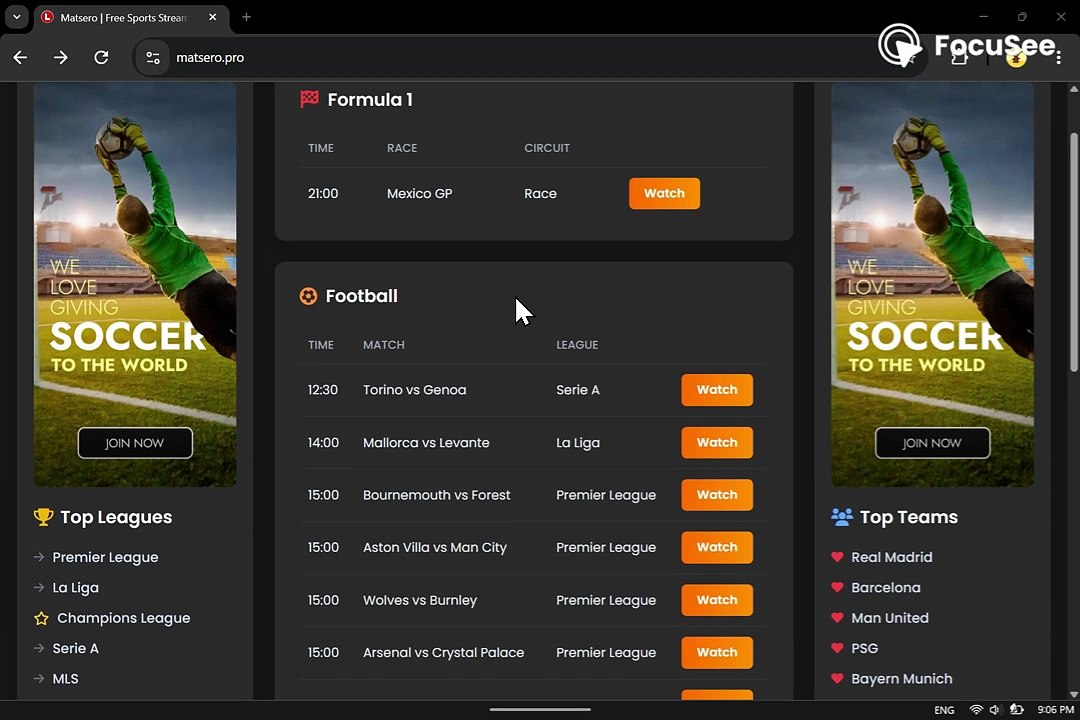Go back using browser back arrow
Screen dimensions: 1080x720
(x=21, y=57)
